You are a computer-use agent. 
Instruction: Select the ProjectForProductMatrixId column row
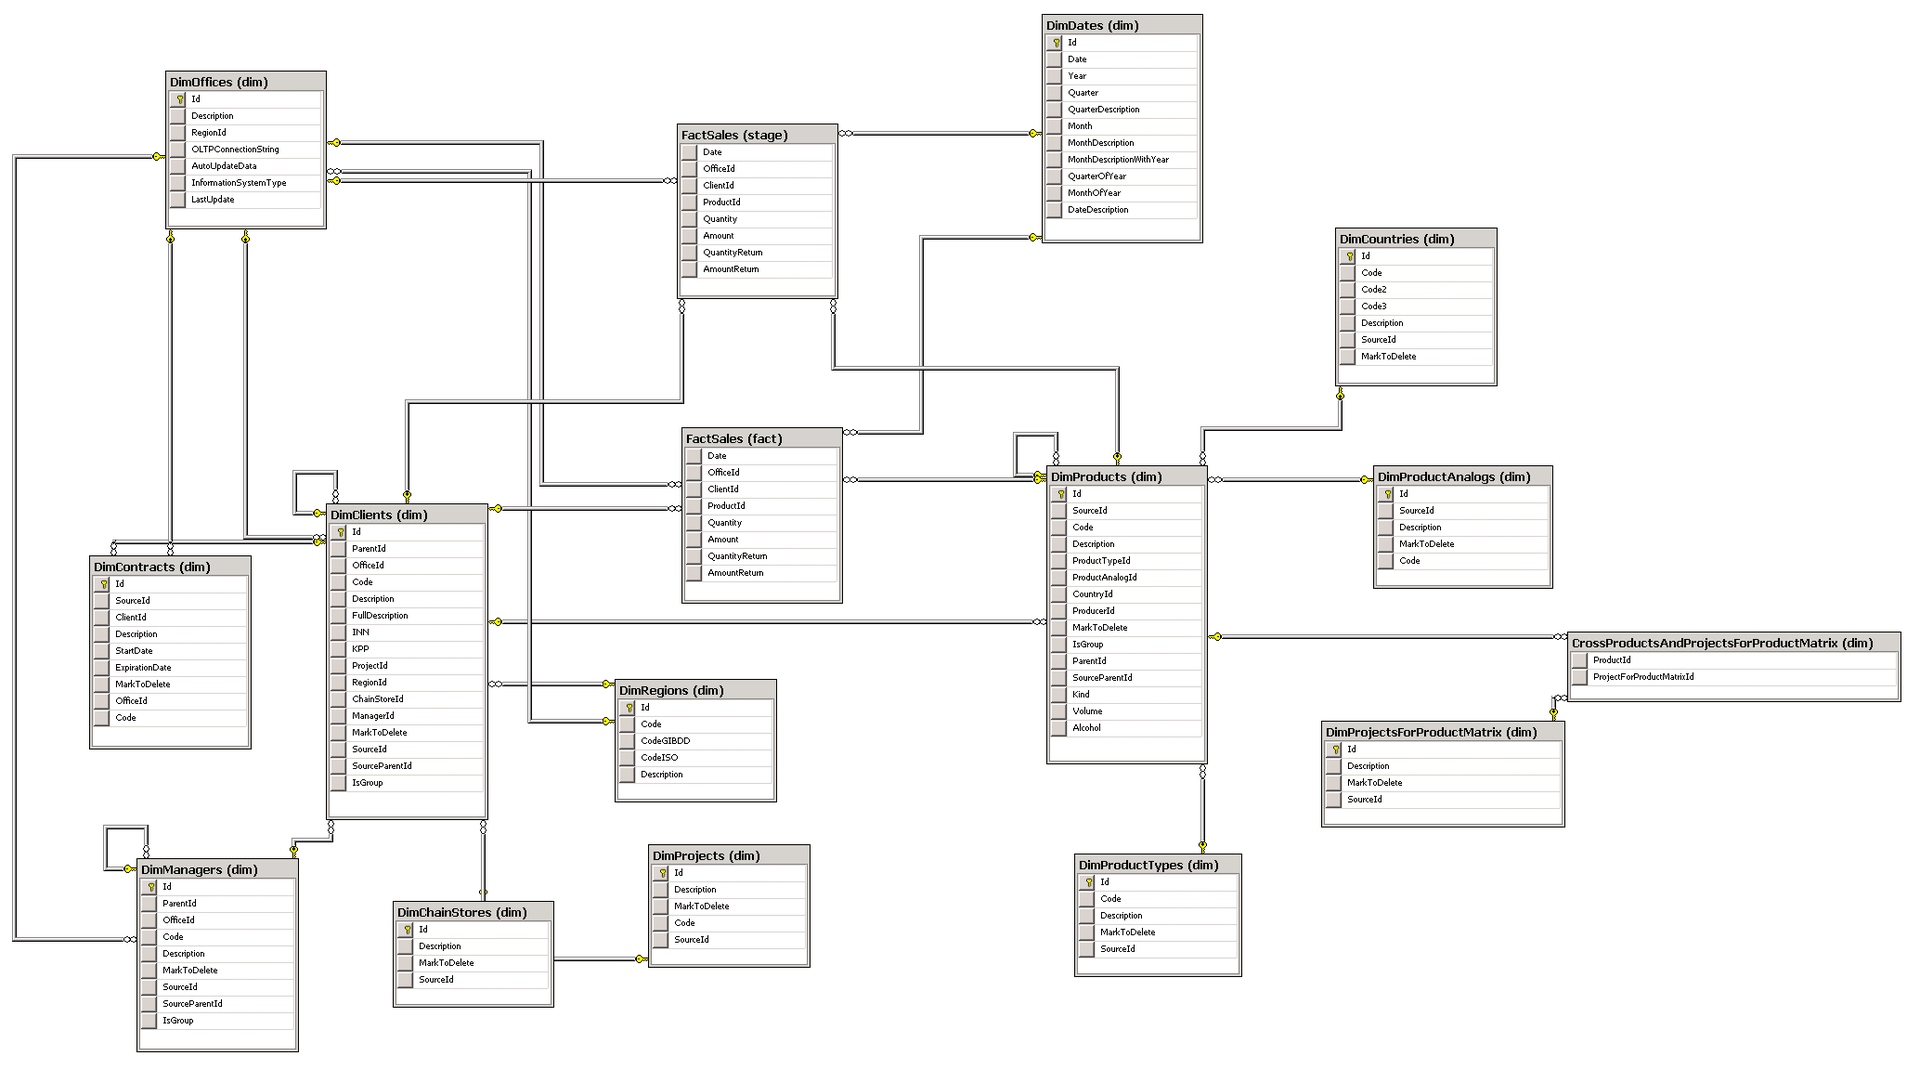coord(1734,677)
